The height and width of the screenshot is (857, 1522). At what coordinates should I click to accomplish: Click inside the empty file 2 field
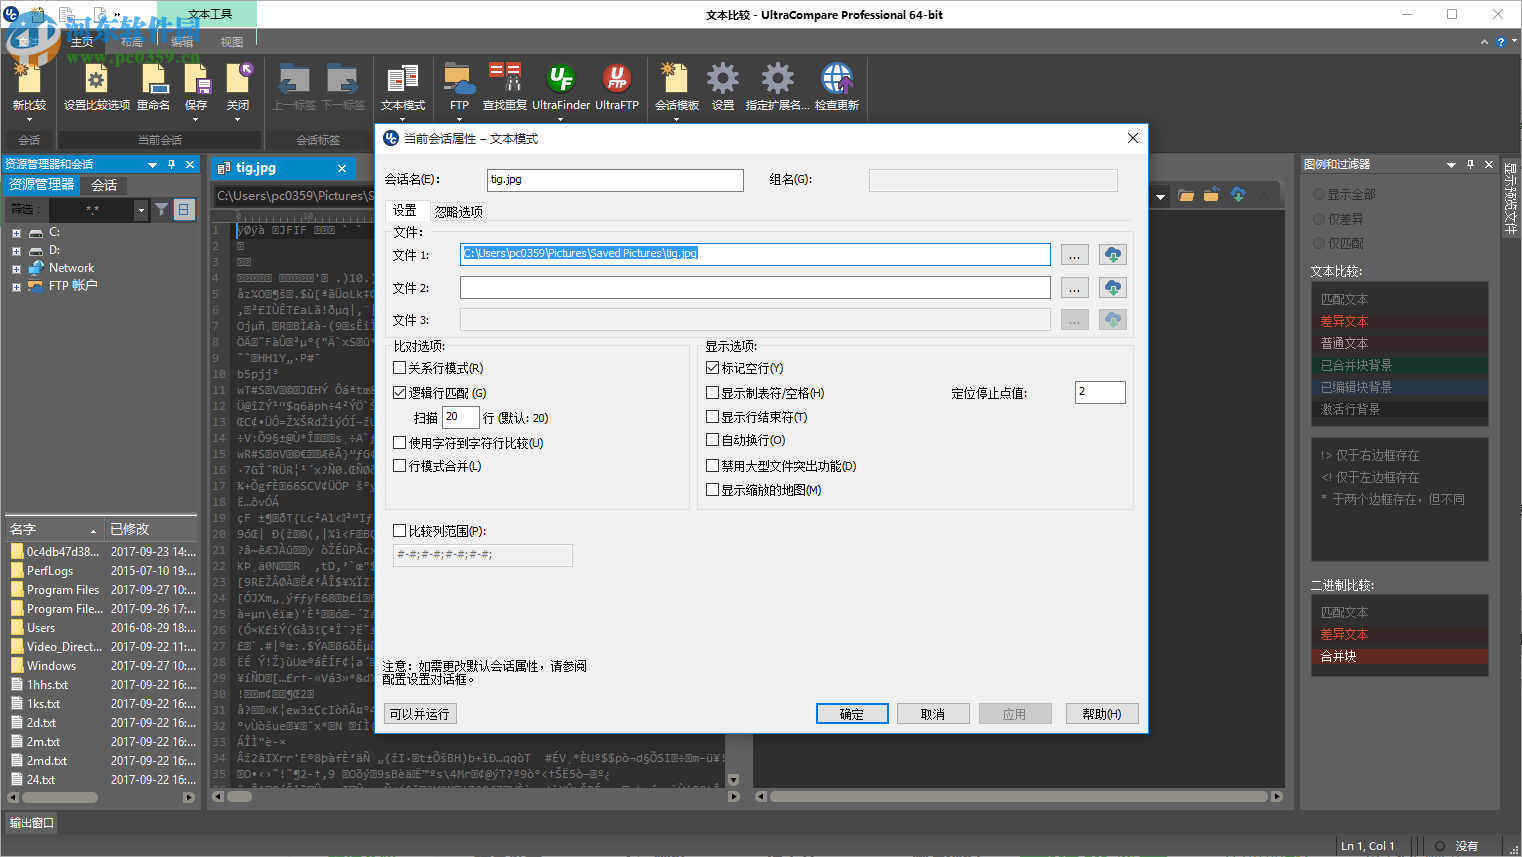pyautogui.click(x=754, y=287)
